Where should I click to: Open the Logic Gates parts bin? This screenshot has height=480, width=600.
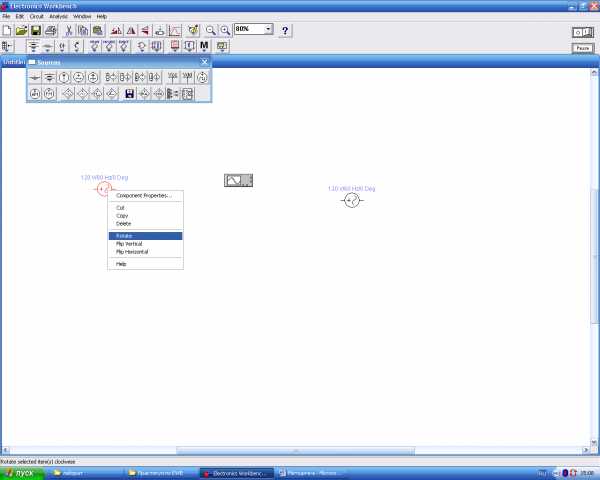pyautogui.click(x=142, y=46)
